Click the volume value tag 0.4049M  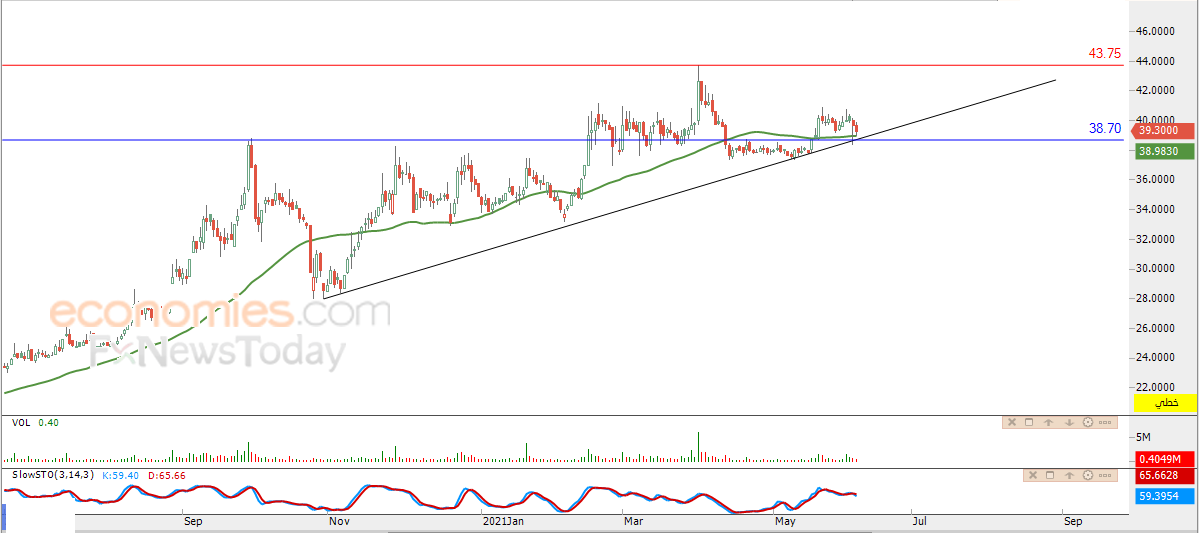1165,459
